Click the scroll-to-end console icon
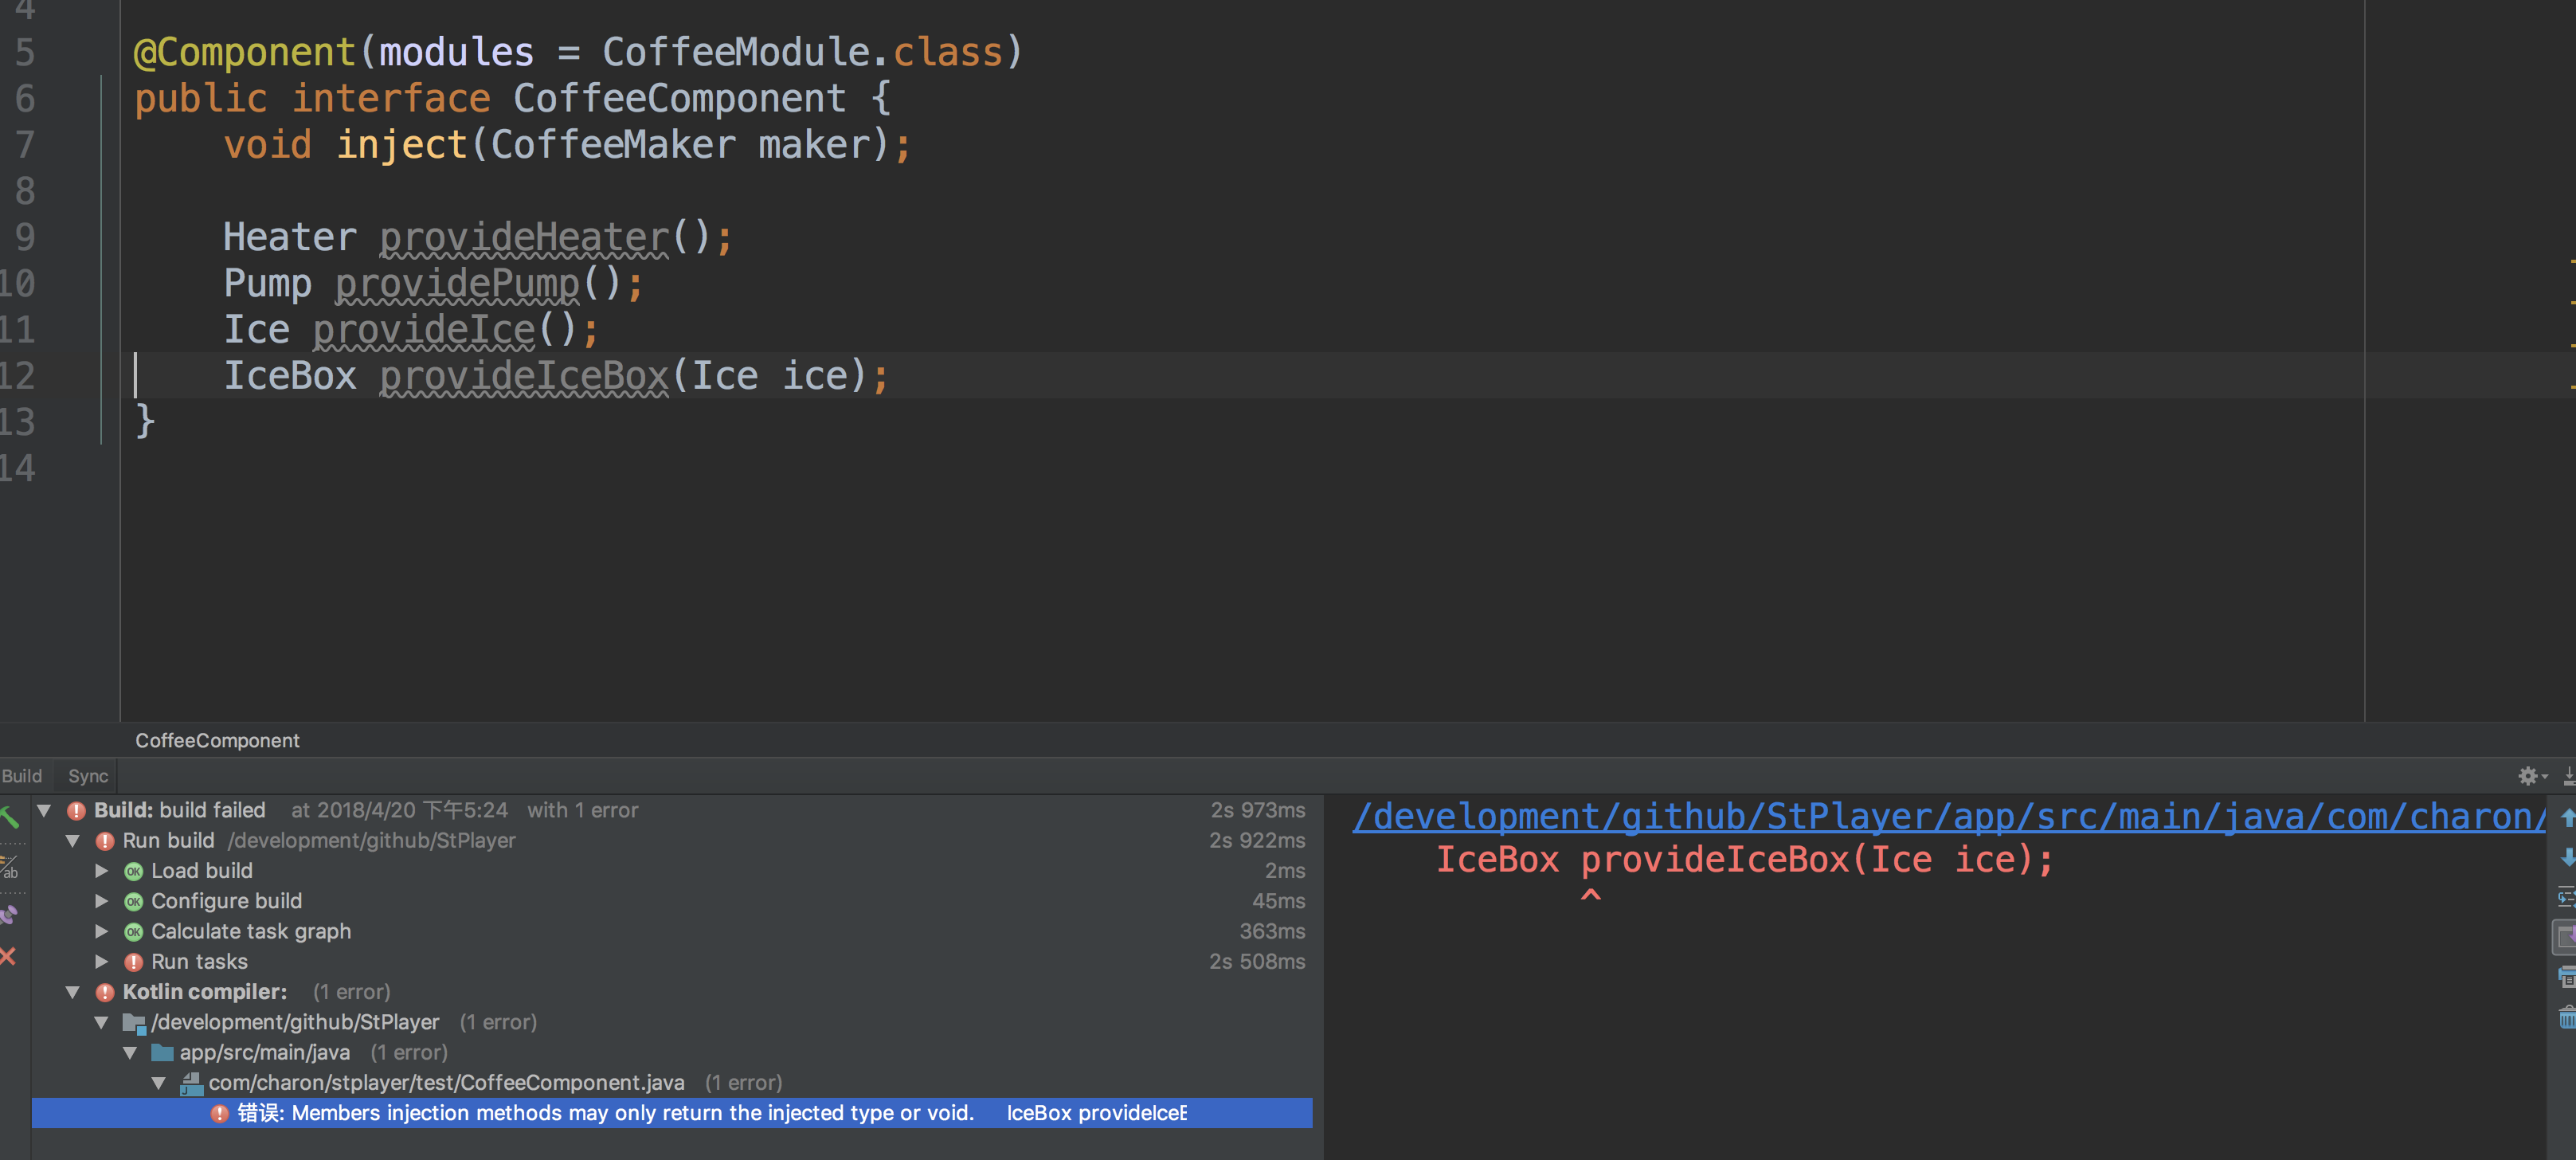2576x1160 pixels. coord(2567,937)
